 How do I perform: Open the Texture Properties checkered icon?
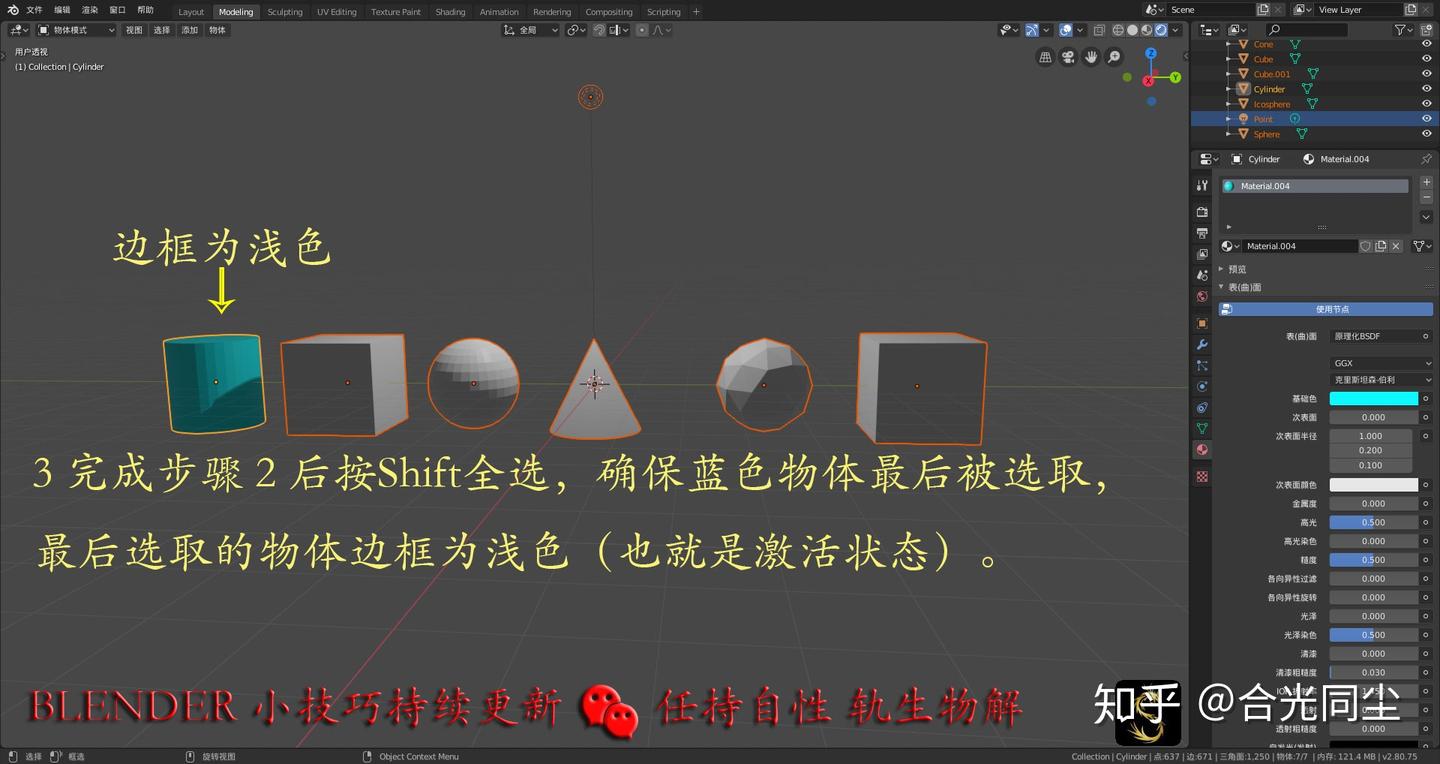pyautogui.click(x=1202, y=477)
